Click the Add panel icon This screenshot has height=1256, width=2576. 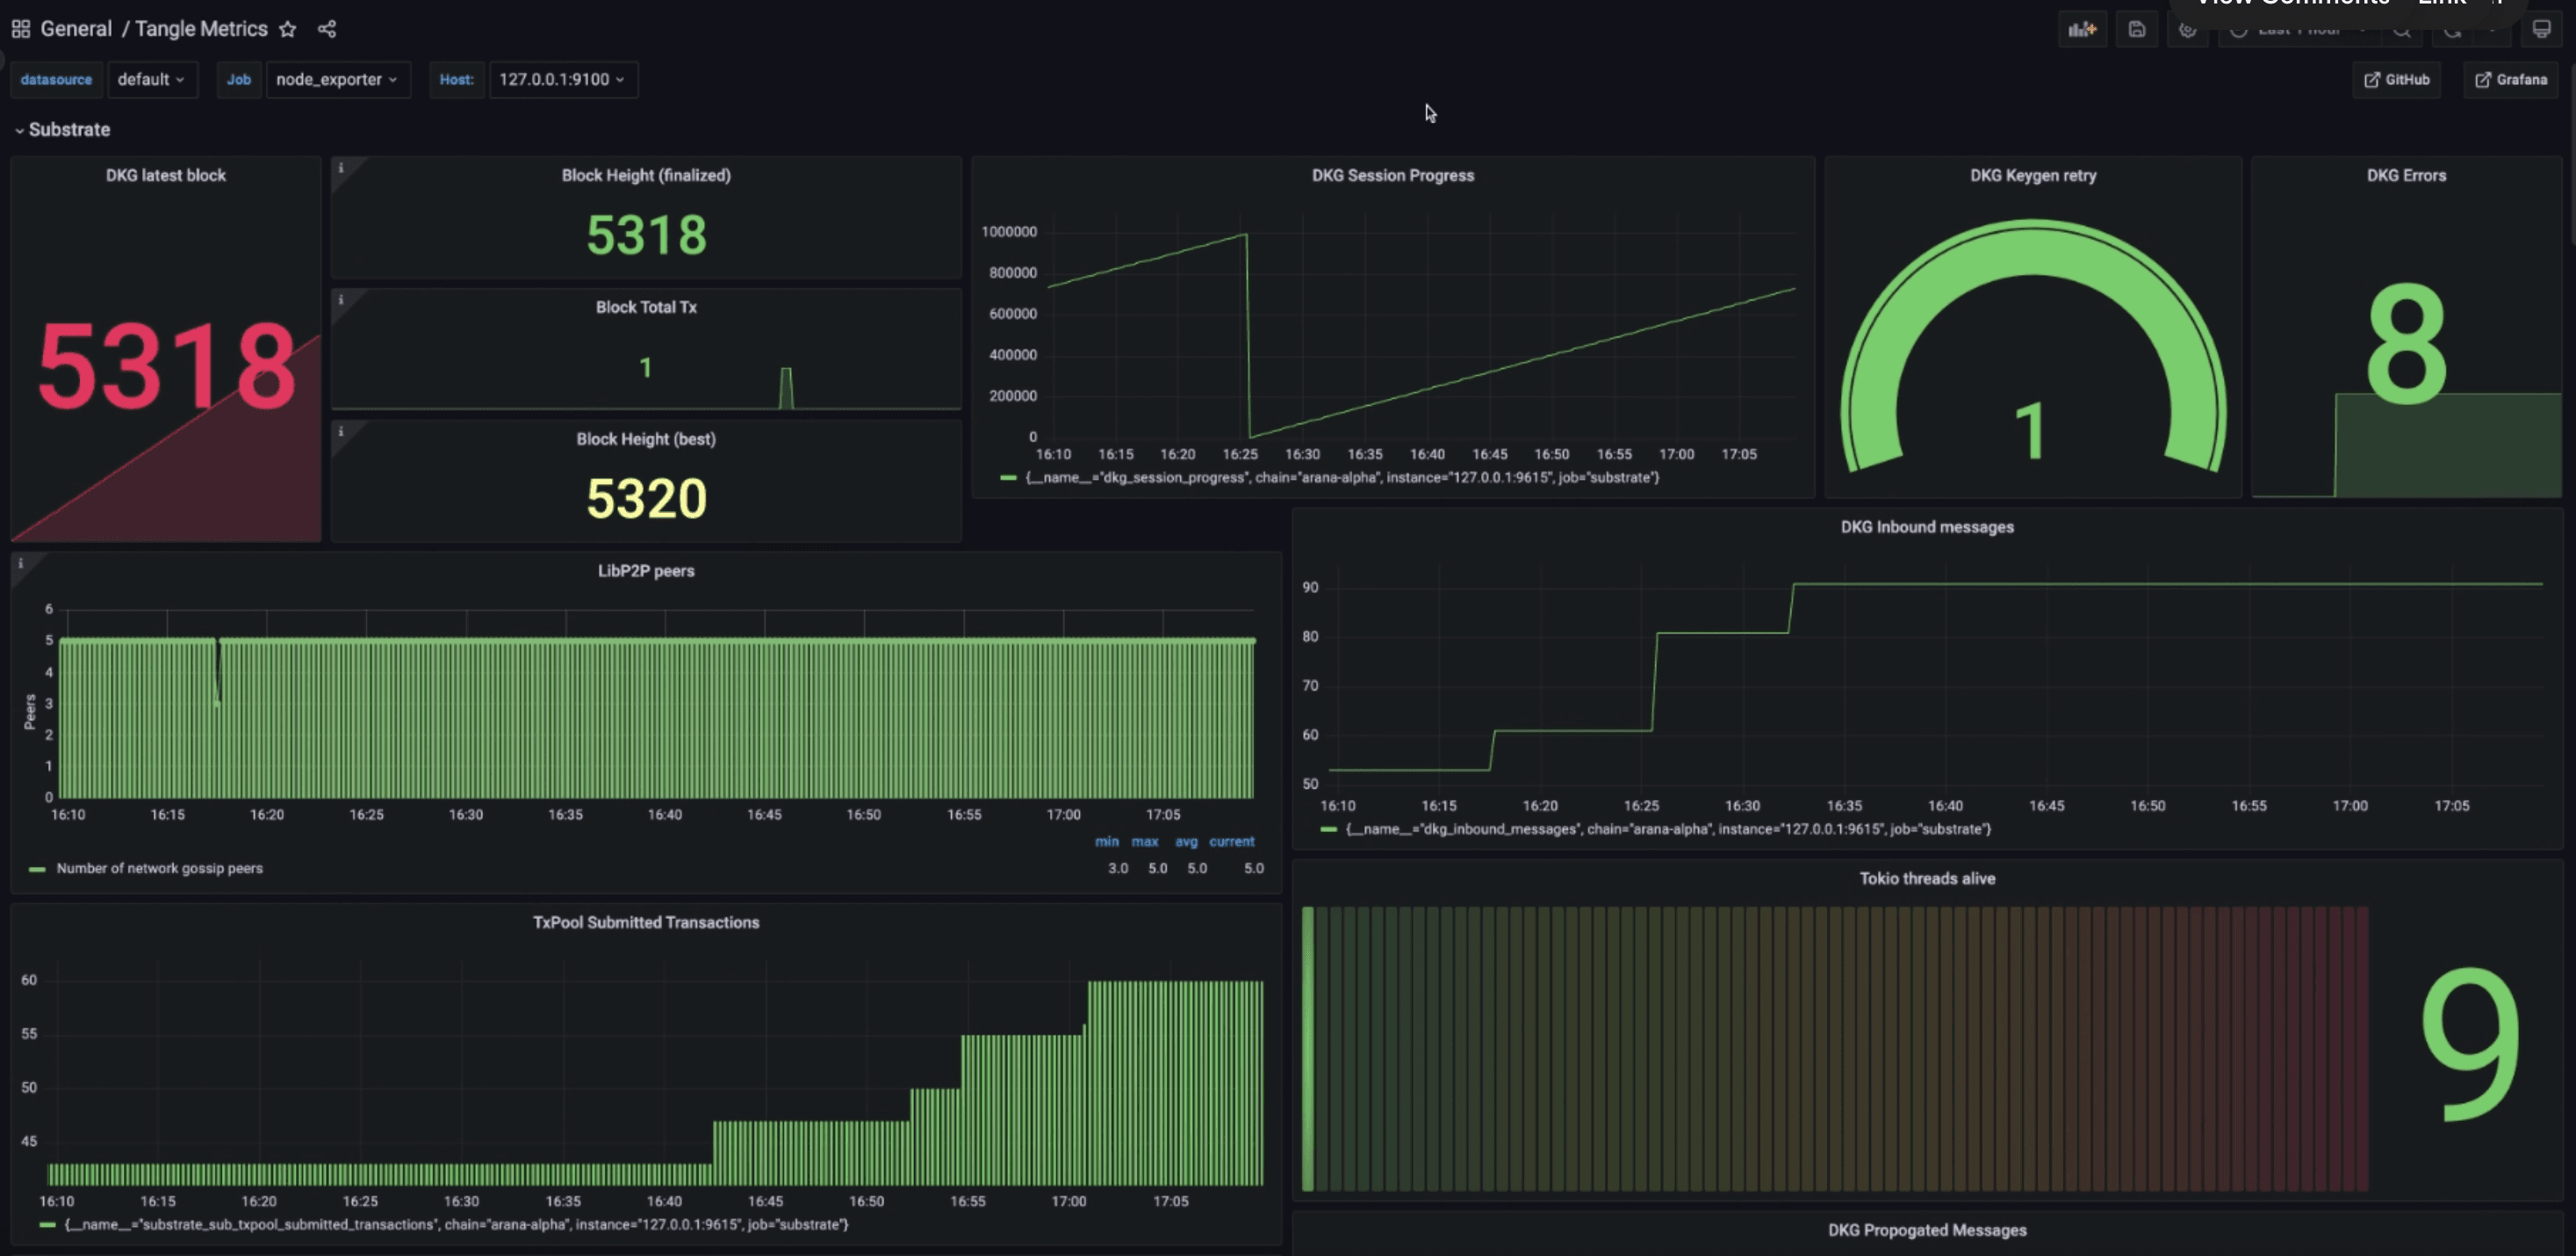[2082, 29]
